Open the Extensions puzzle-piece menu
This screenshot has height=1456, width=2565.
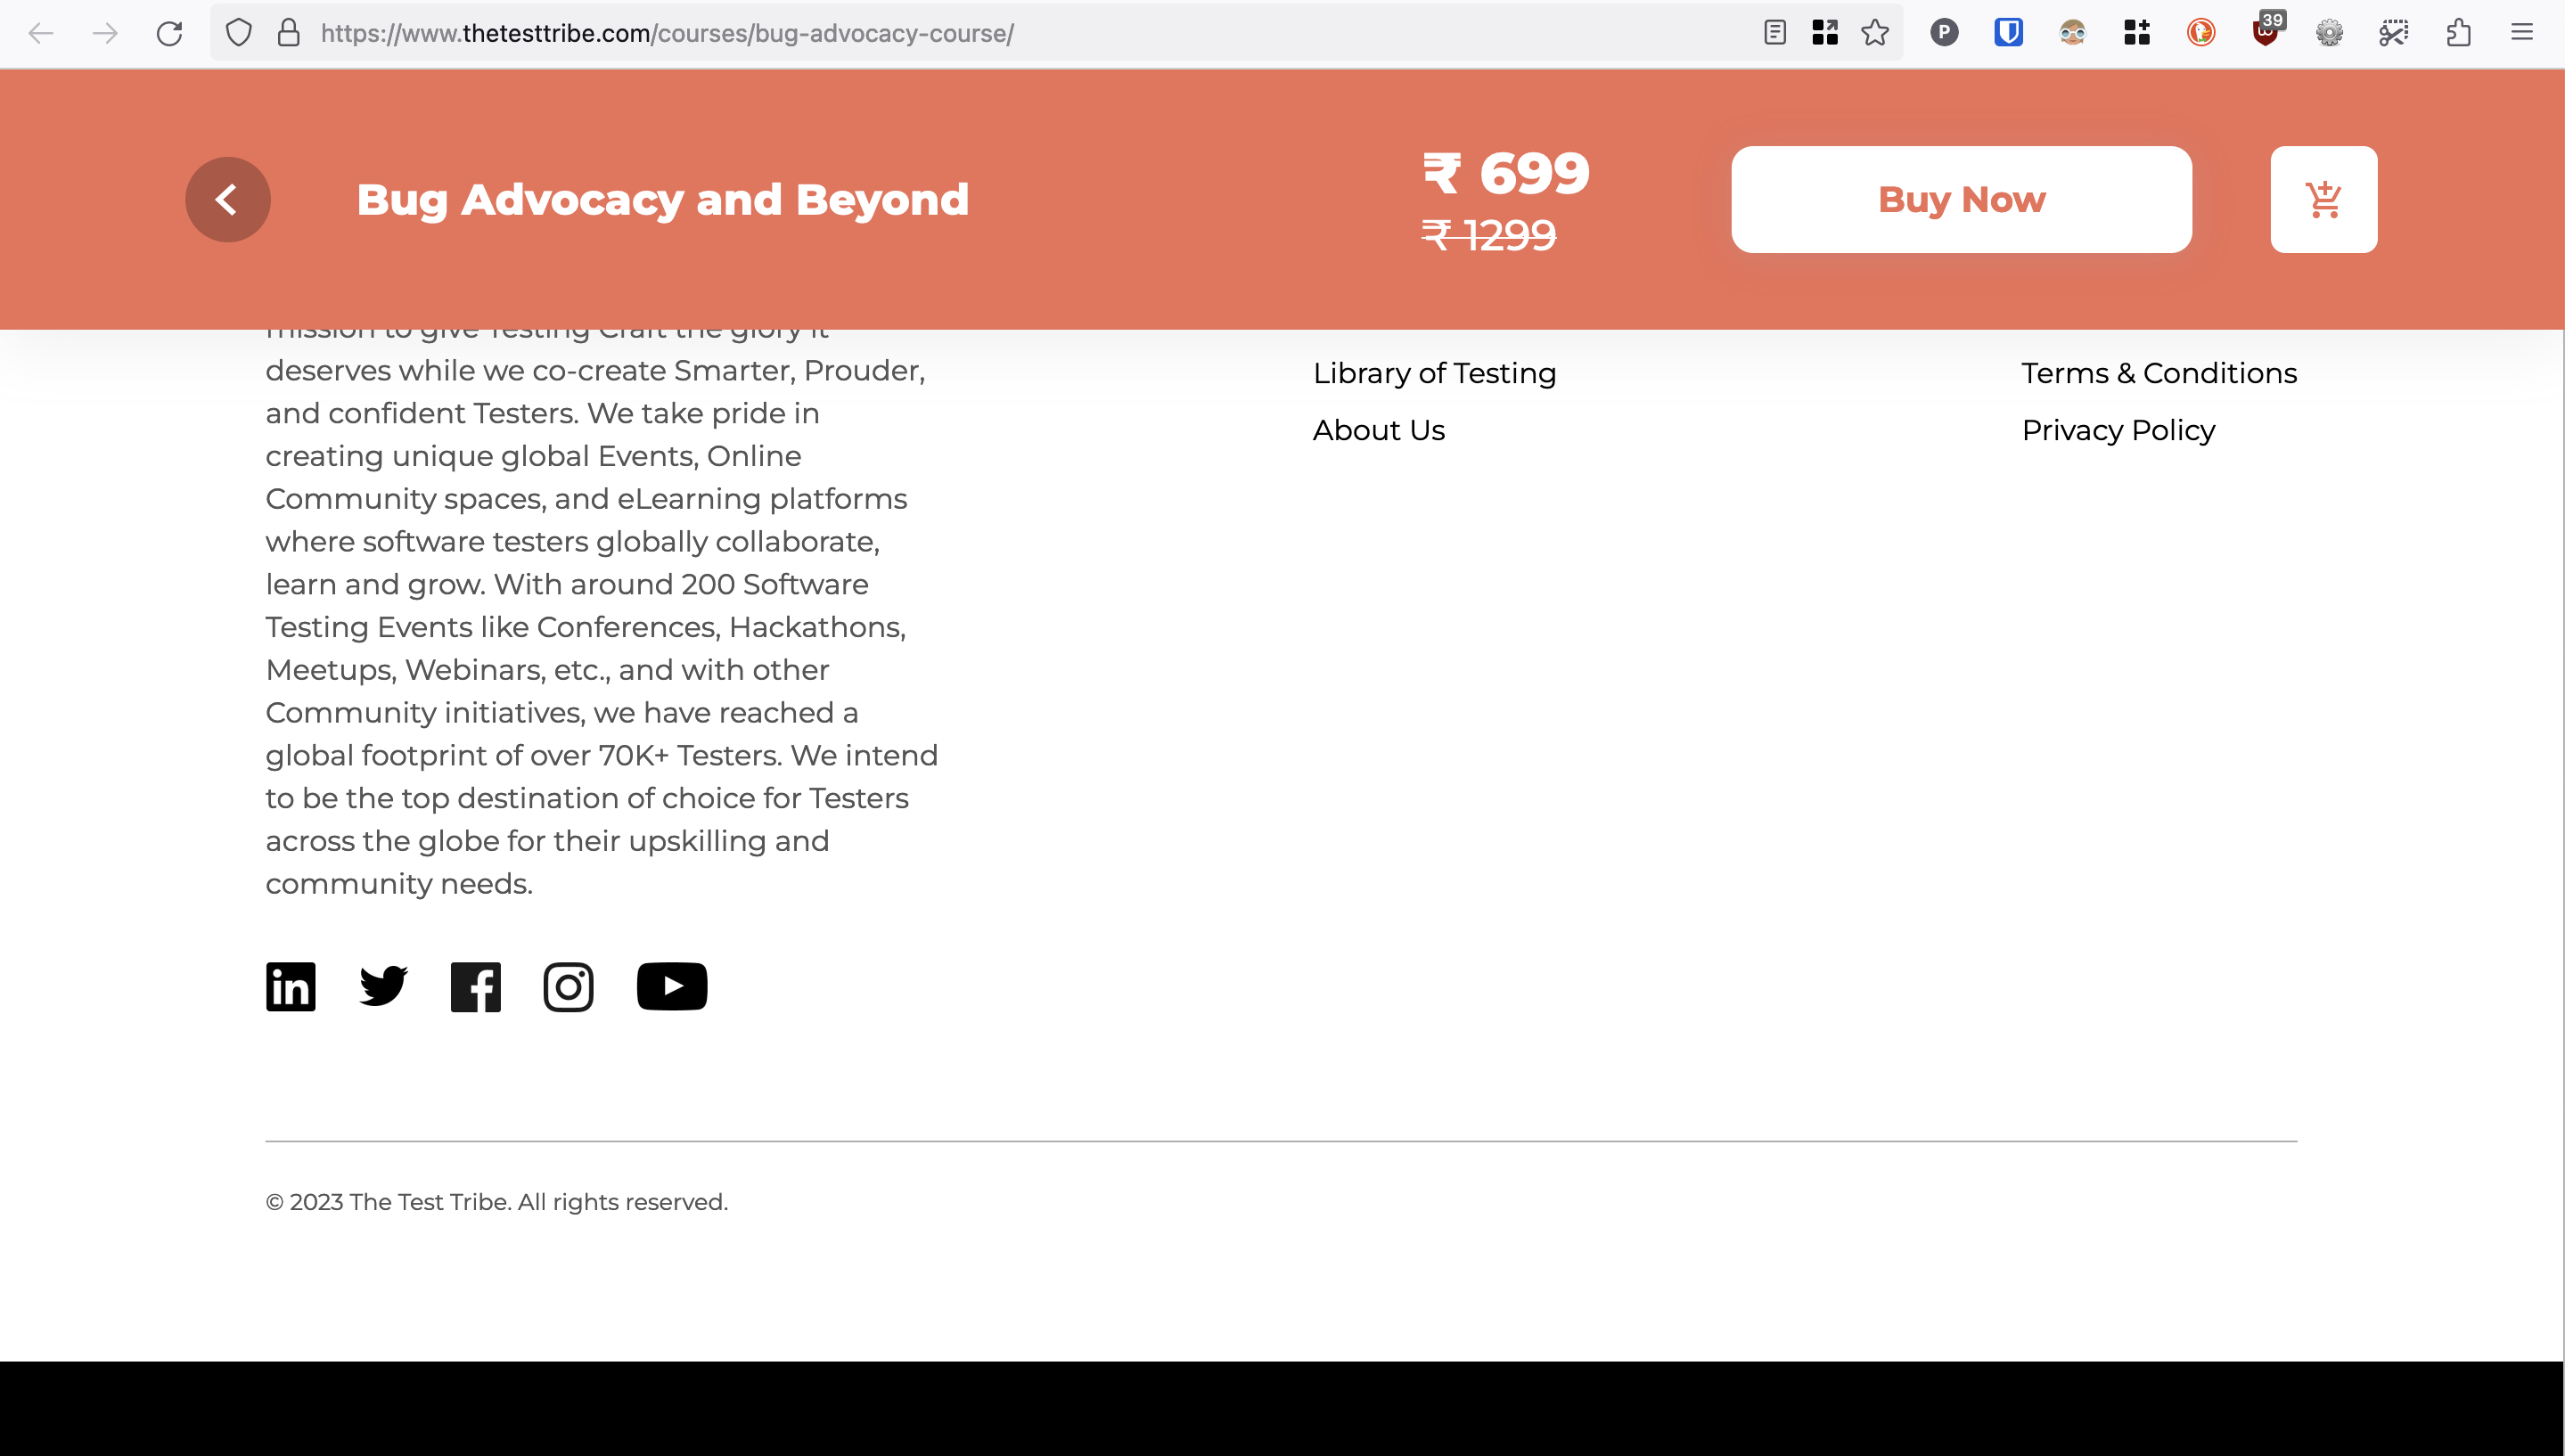pos(2458,33)
